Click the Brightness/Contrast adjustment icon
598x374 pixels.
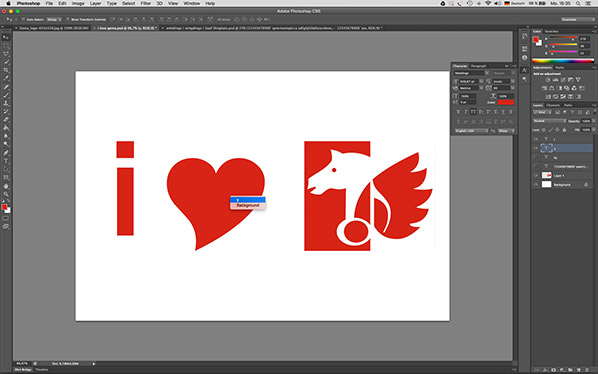[548, 80]
